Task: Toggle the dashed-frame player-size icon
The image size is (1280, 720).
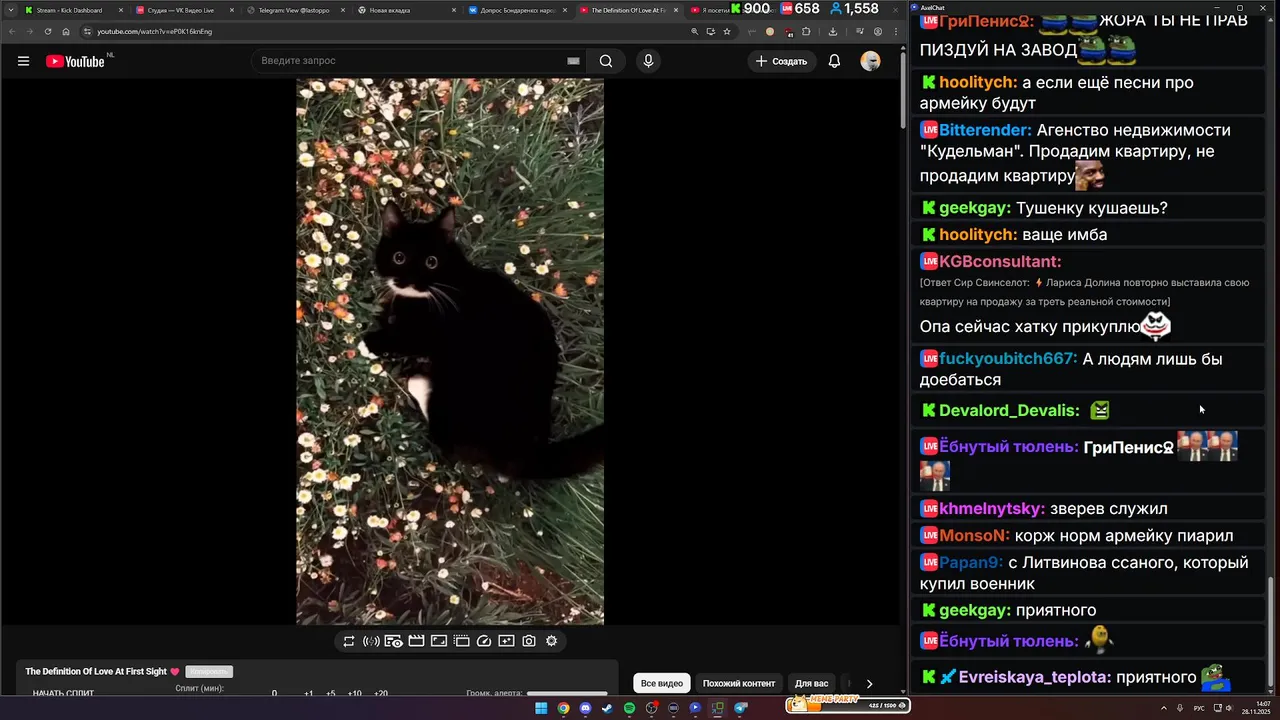Action: [x=461, y=641]
